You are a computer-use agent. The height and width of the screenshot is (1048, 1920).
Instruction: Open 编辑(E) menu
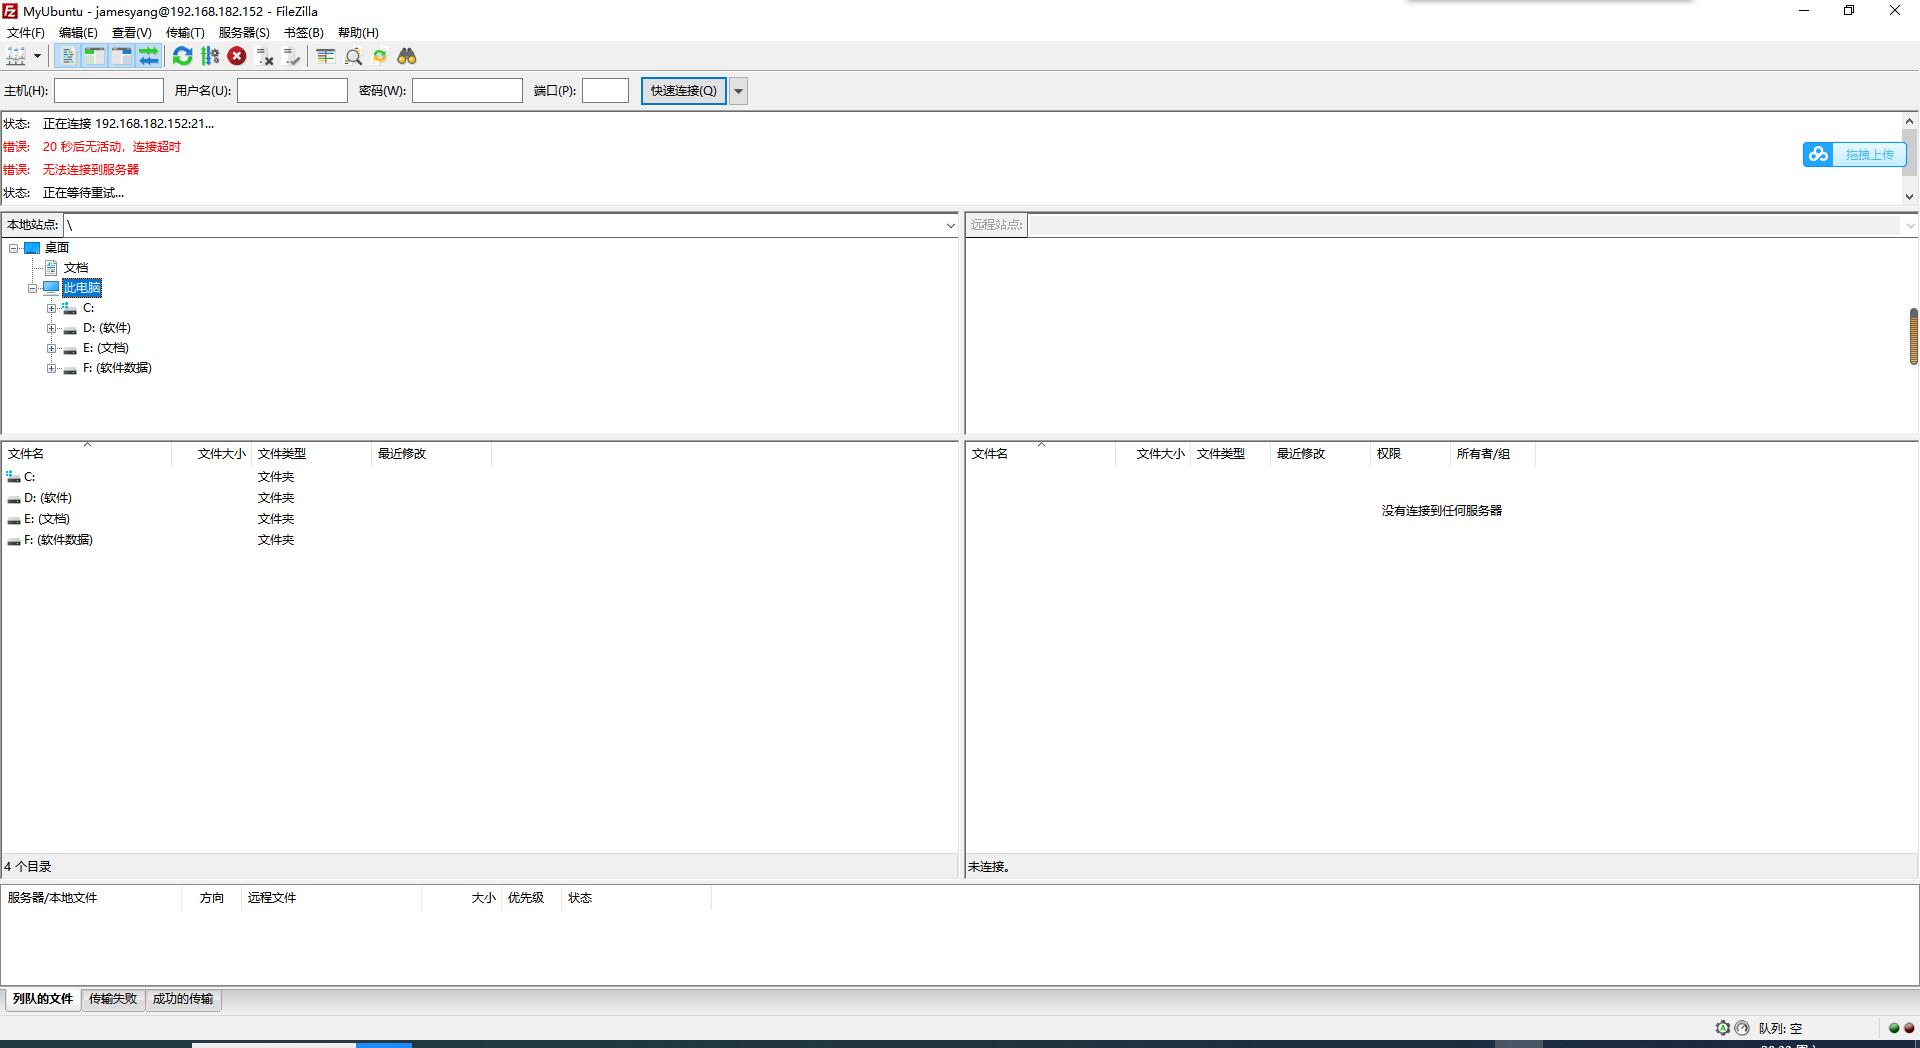click(78, 32)
